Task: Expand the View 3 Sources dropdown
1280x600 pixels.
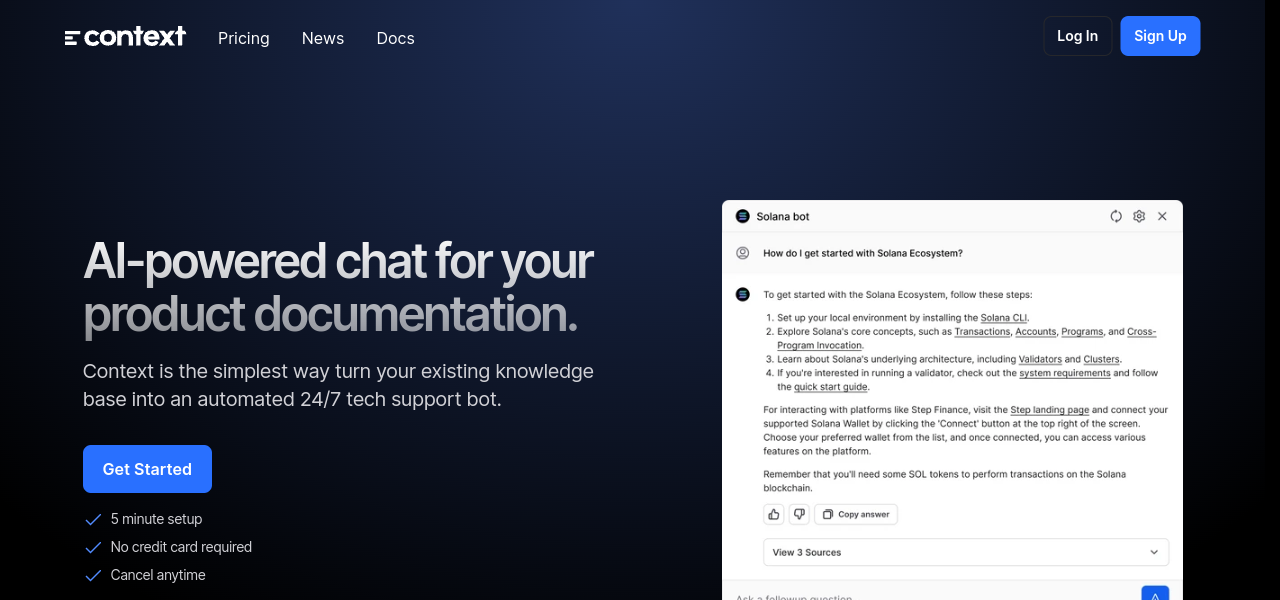Action: [965, 552]
